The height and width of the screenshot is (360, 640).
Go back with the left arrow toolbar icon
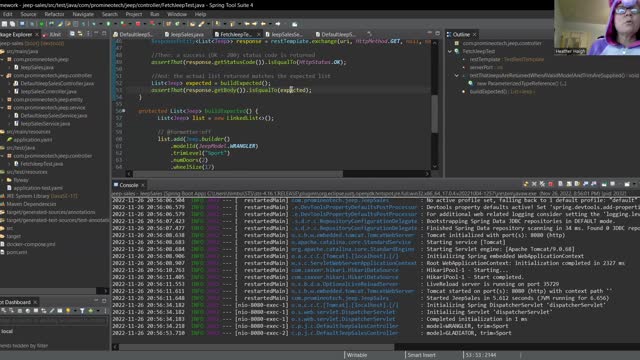(263, 24)
